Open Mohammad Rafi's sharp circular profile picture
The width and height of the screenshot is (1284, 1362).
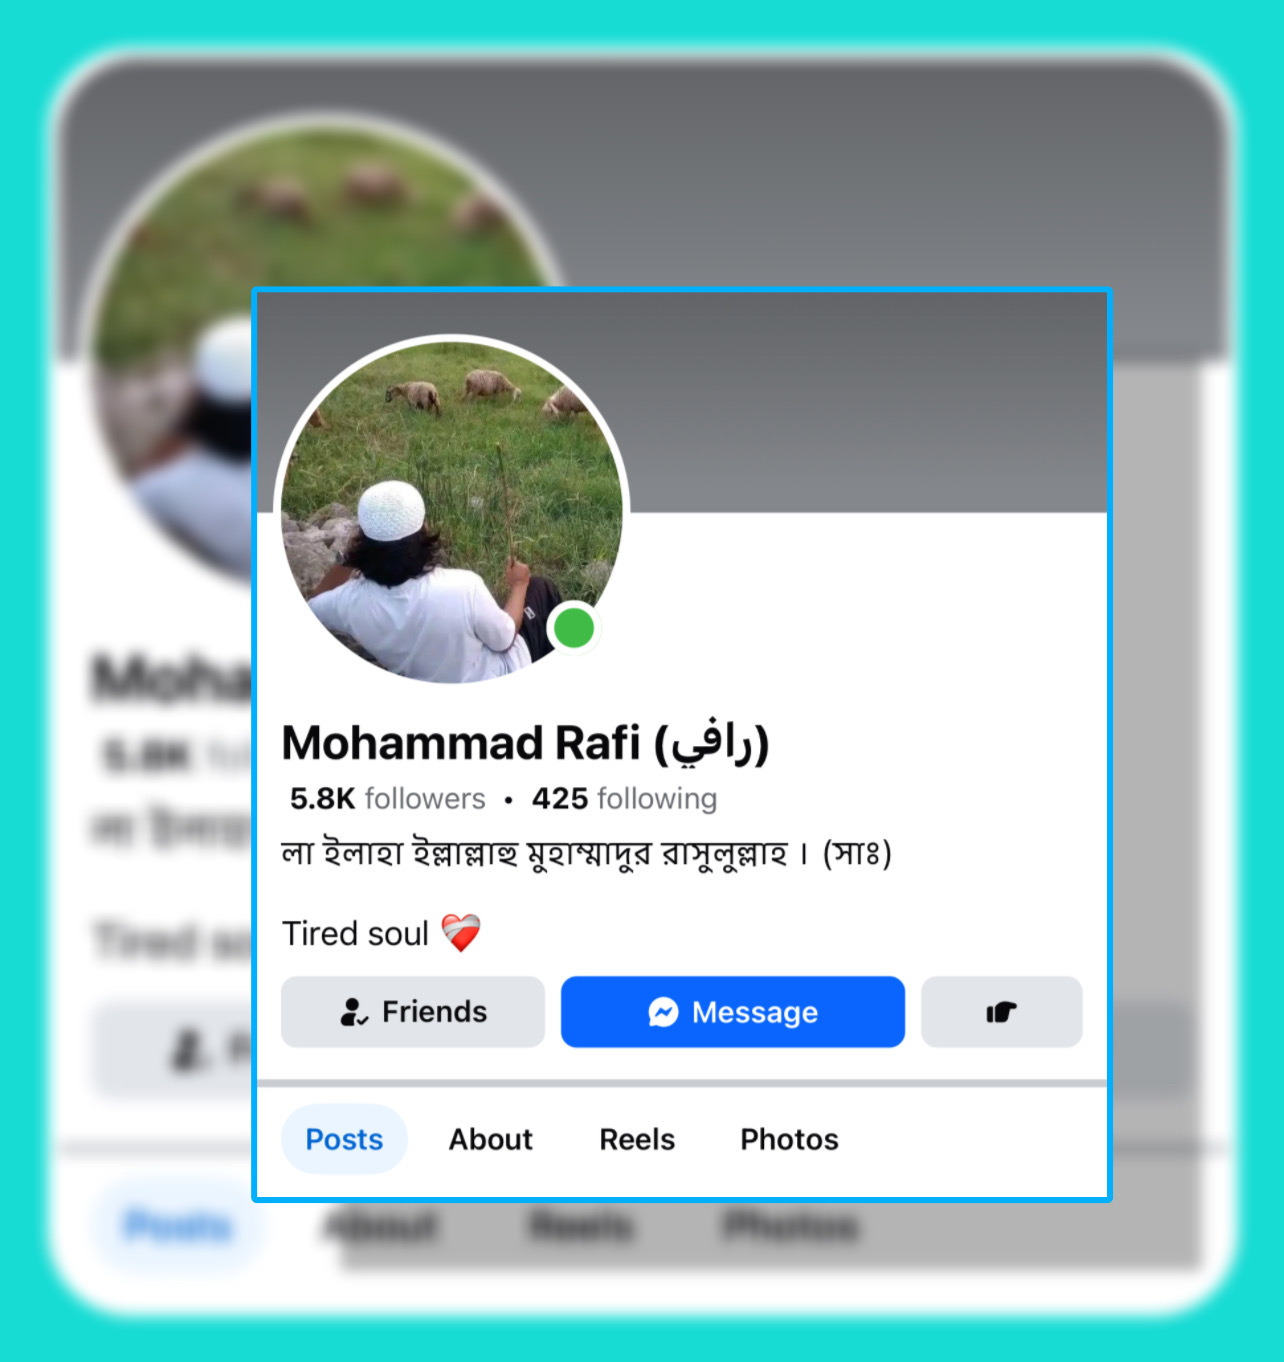pyautogui.click(x=451, y=510)
